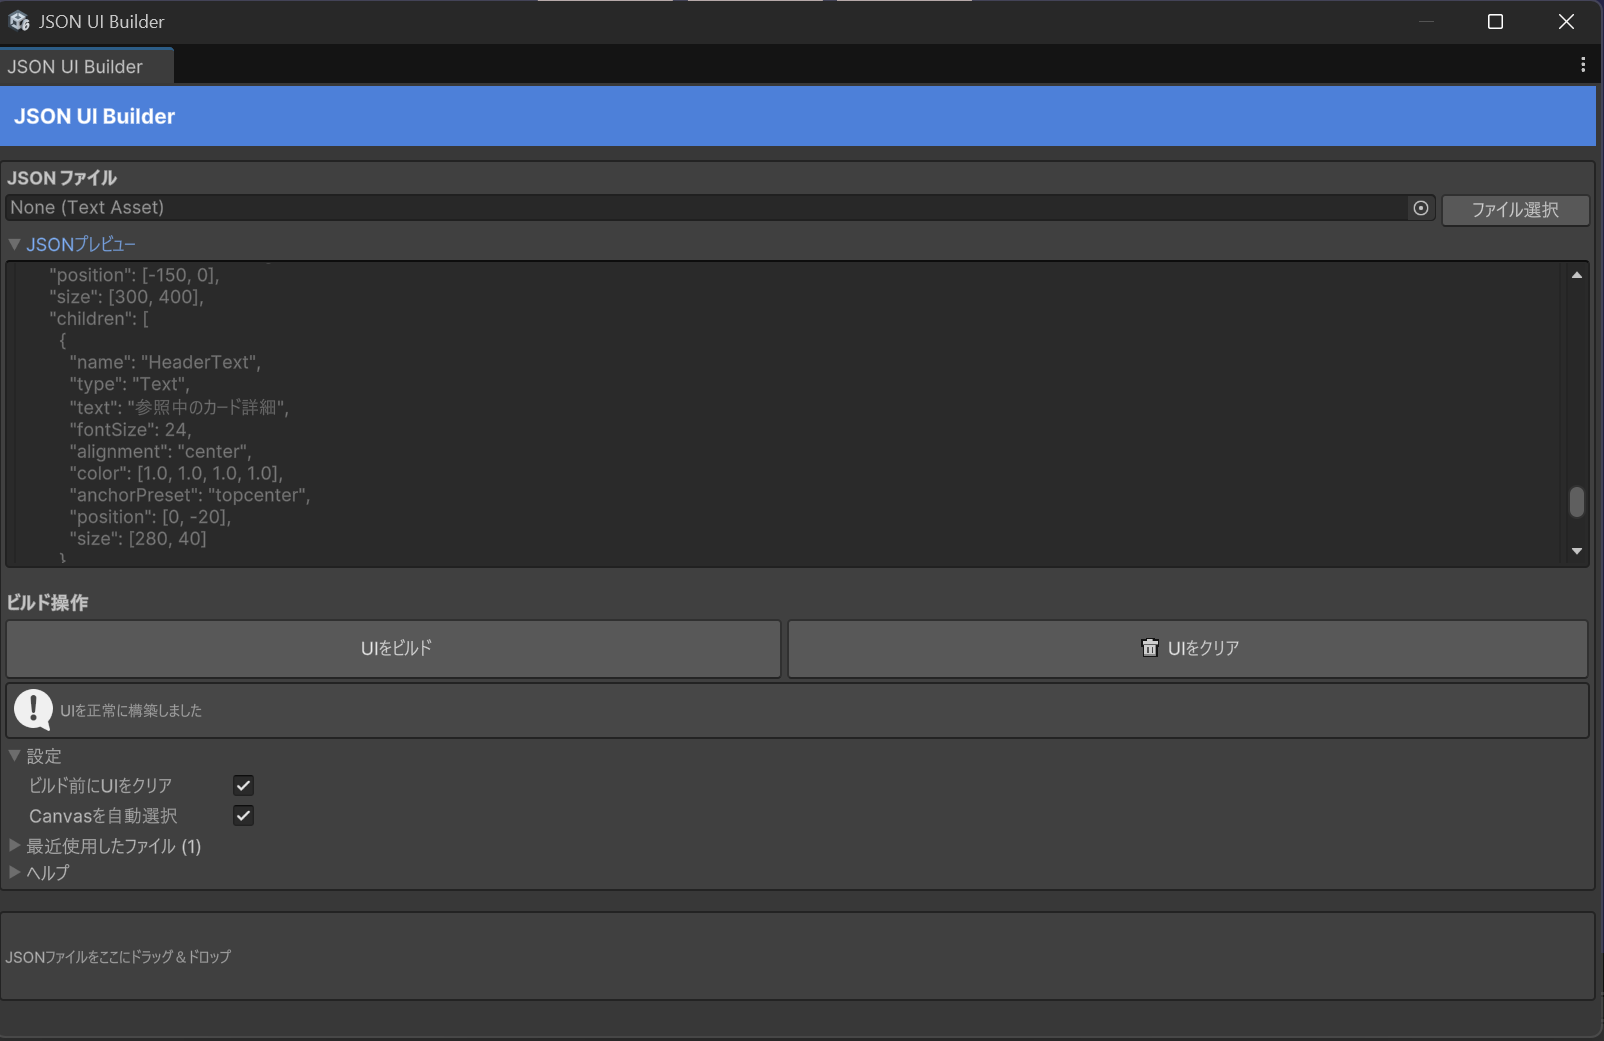The width and height of the screenshot is (1604, 1041).
Task: Toggle ビルド前にUIをクリア checkbox
Action: click(243, 785)
